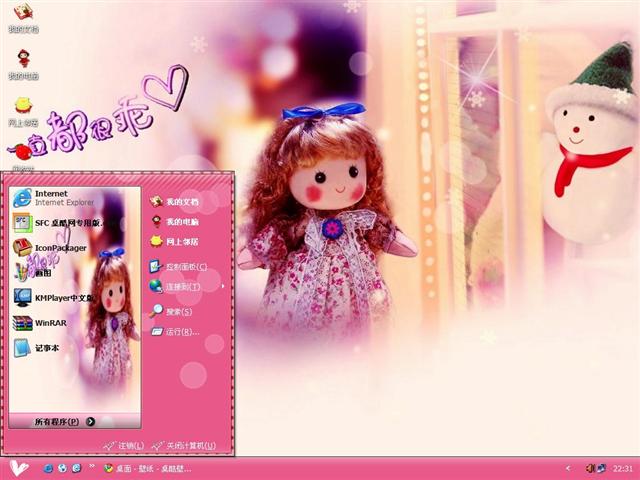Open the first blue quick launch icon
Screen dimensions: 640x480
click(49, 468)
